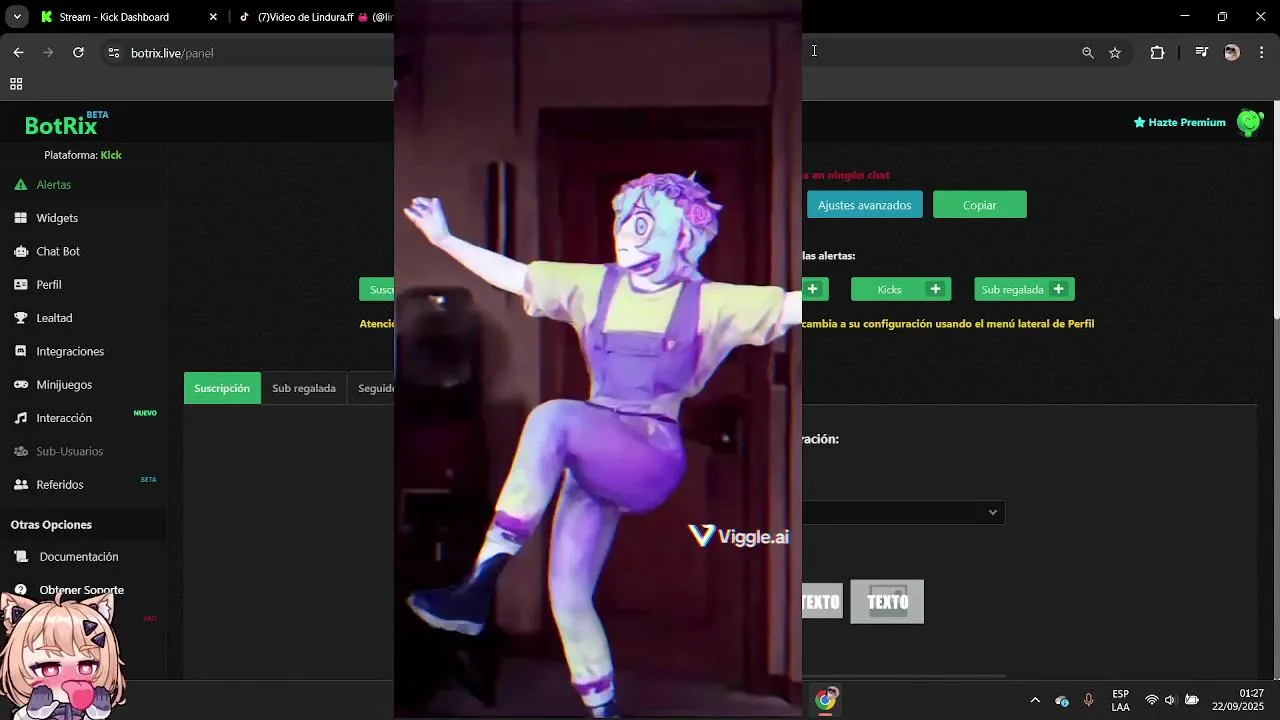Click the Minijuegos gamepad icon
Screen dimensions: 1280x720
click(20, 384)
